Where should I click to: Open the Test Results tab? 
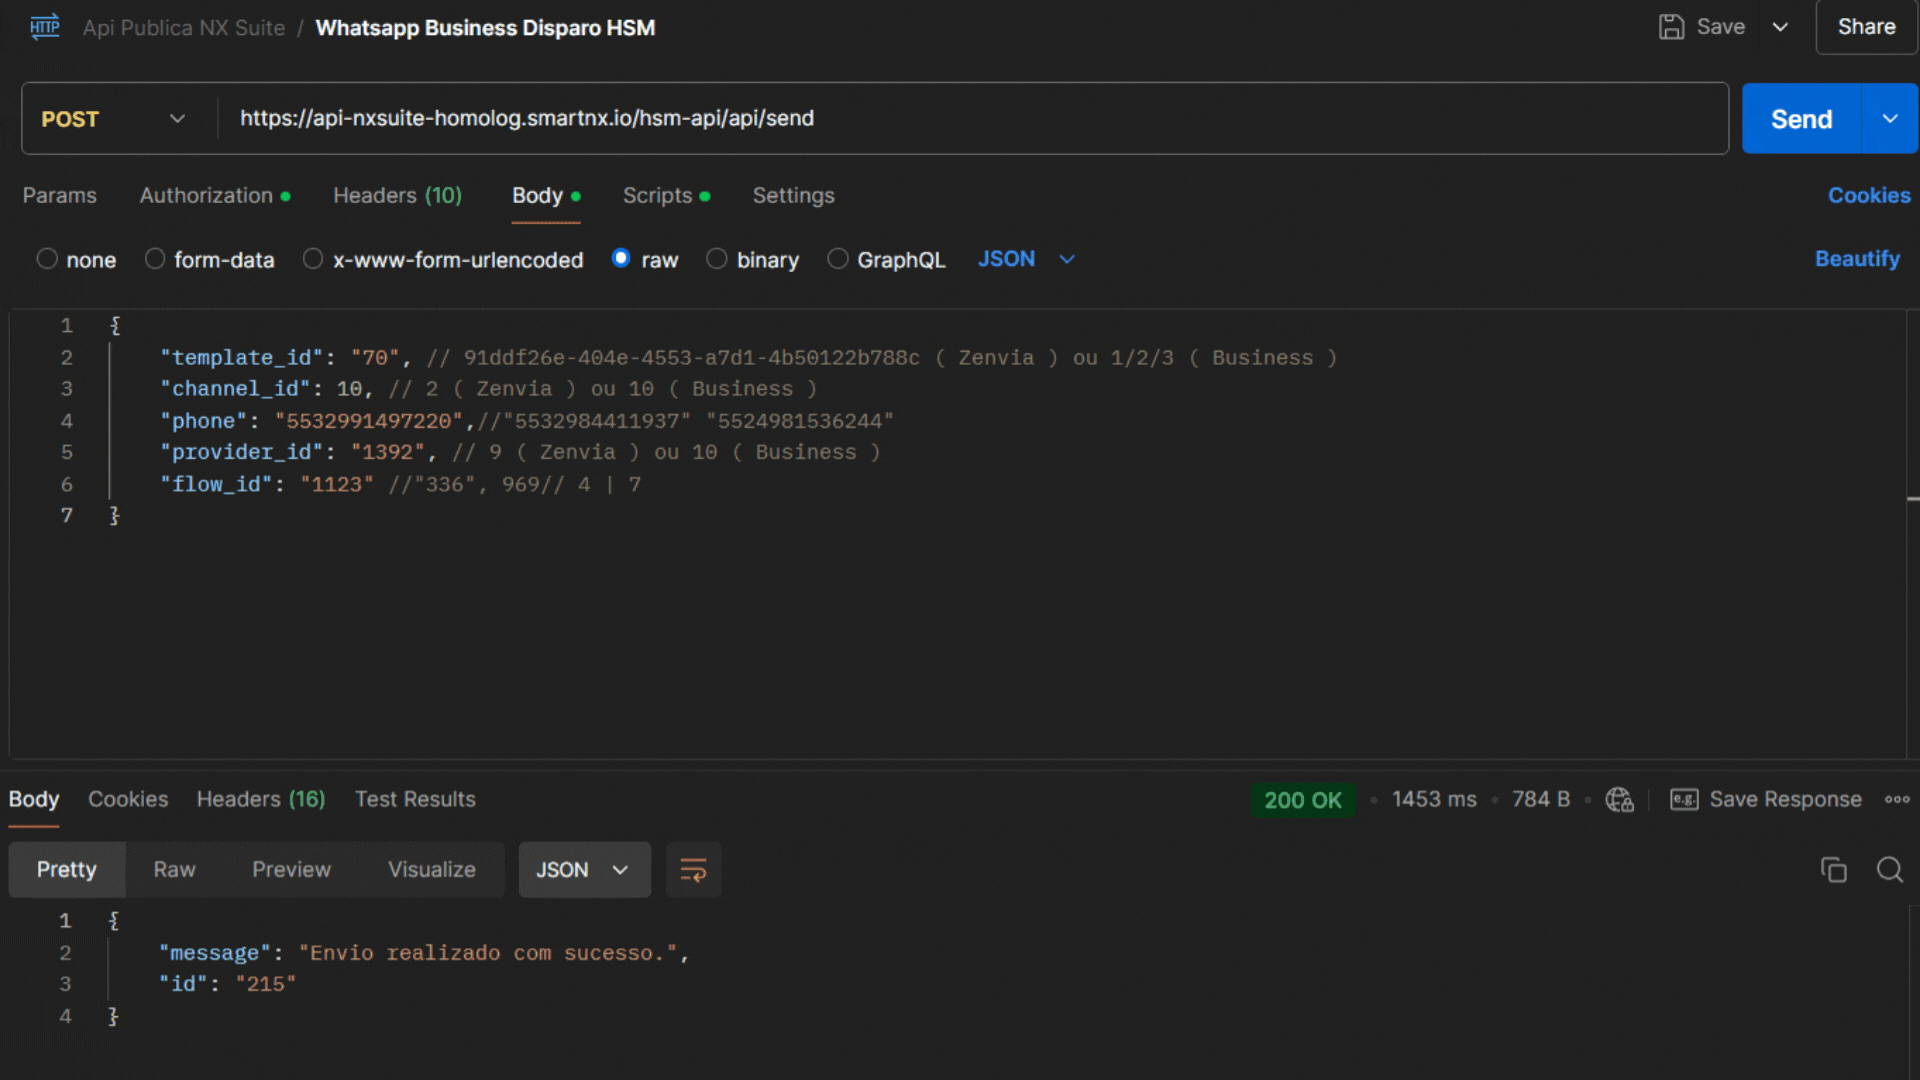(x=415, y=800)
